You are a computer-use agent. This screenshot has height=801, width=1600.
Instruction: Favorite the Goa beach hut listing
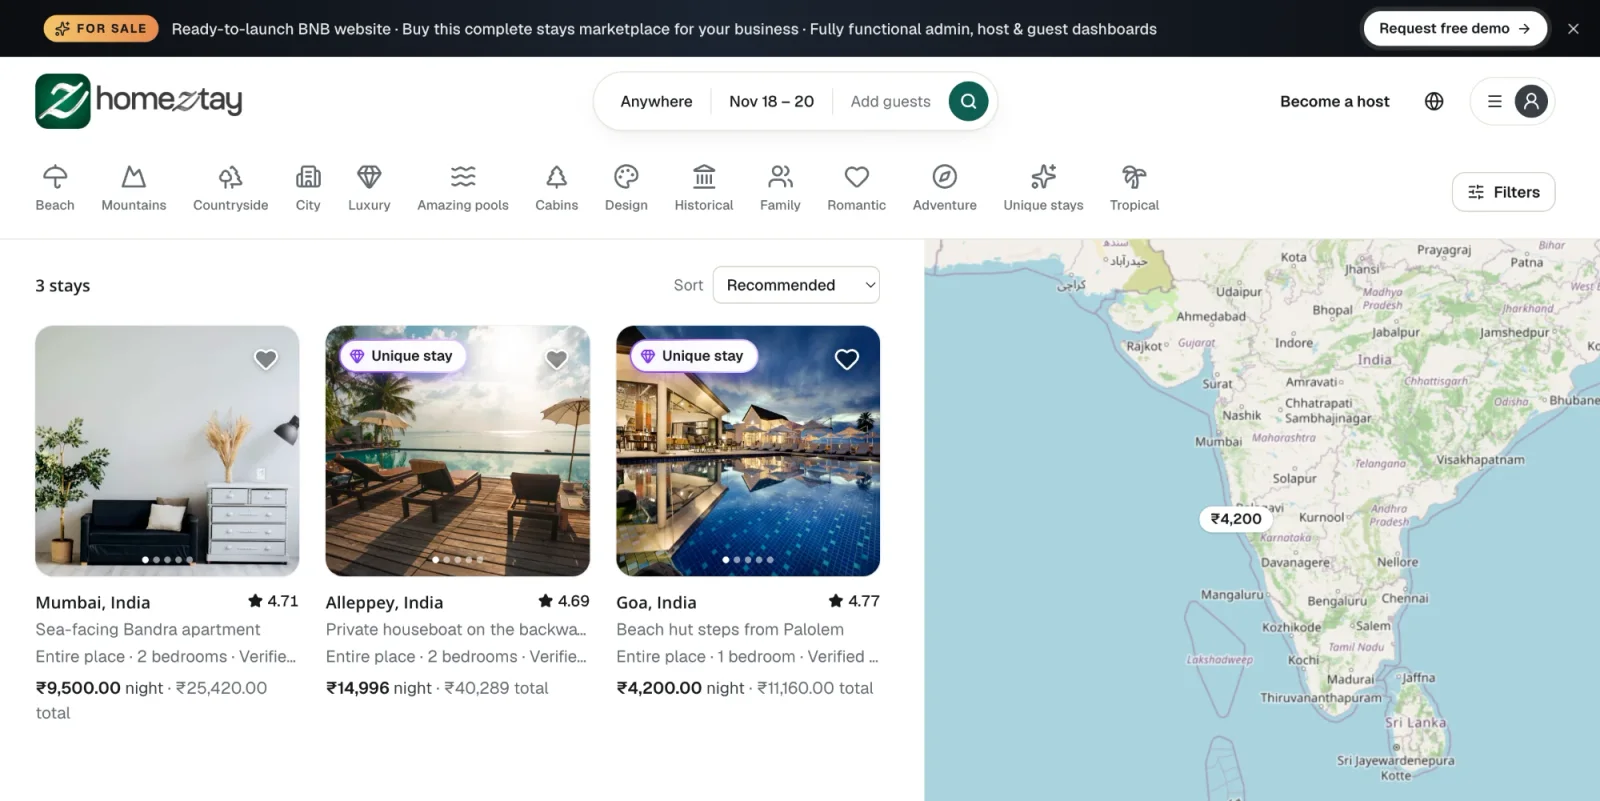[847, 359]
